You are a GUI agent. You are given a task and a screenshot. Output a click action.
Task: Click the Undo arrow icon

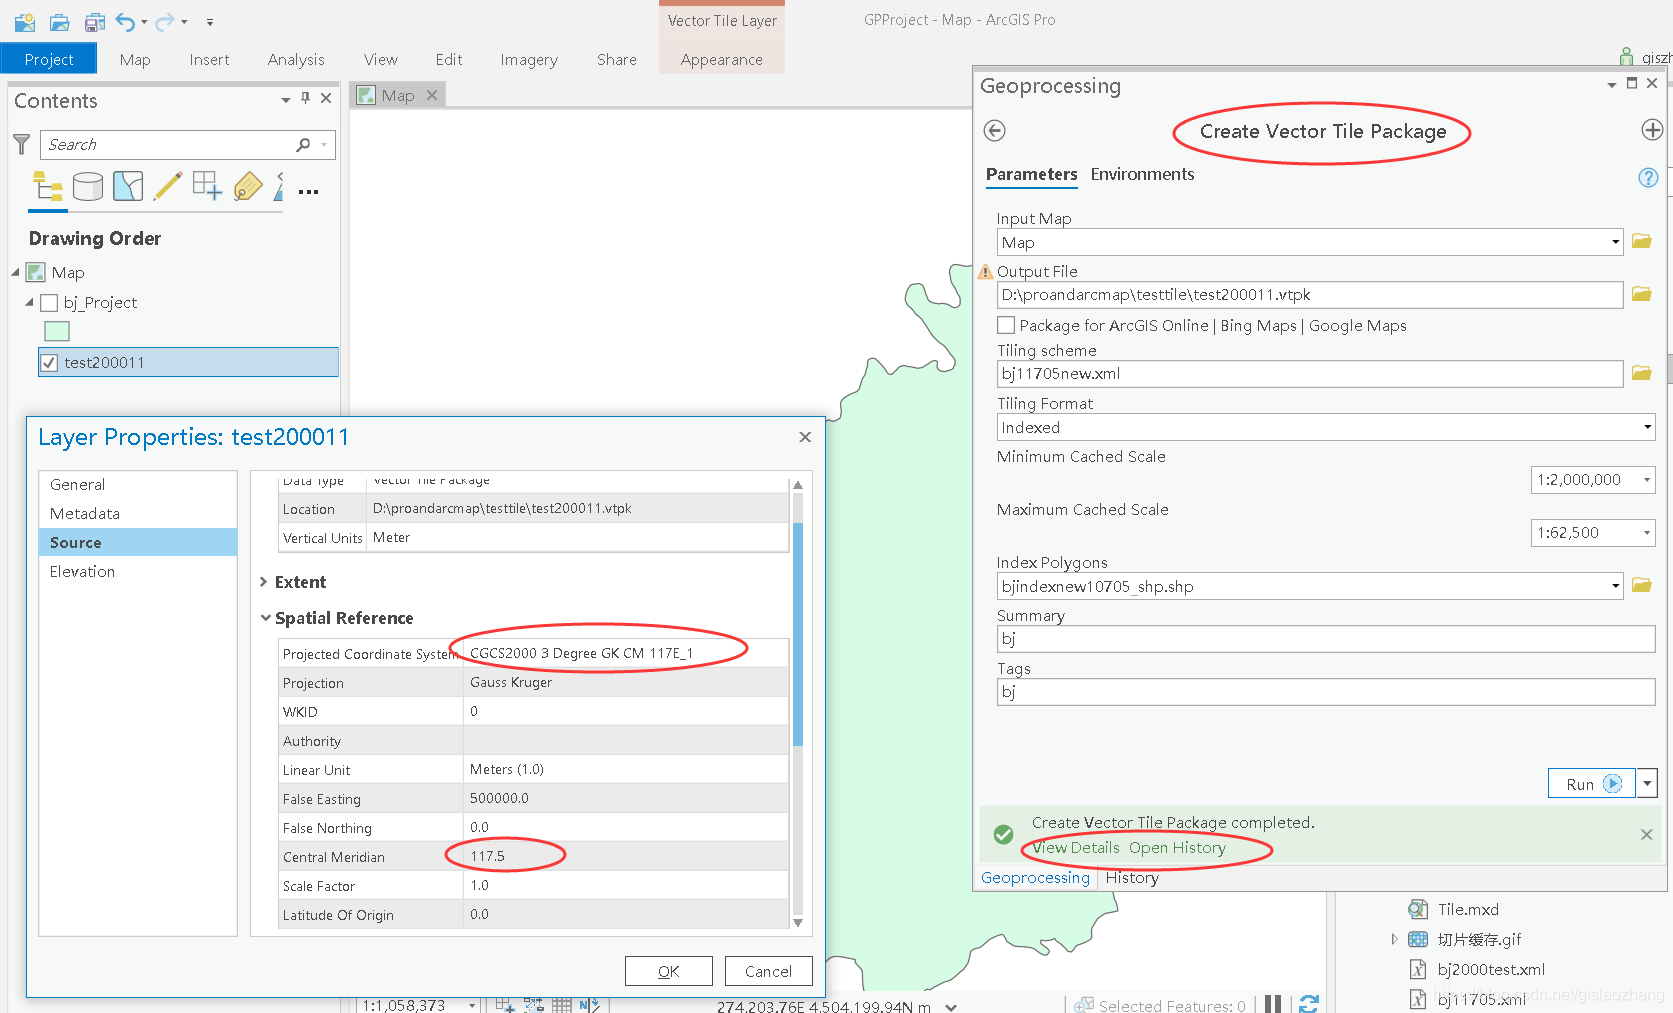[x=126, y=21]
